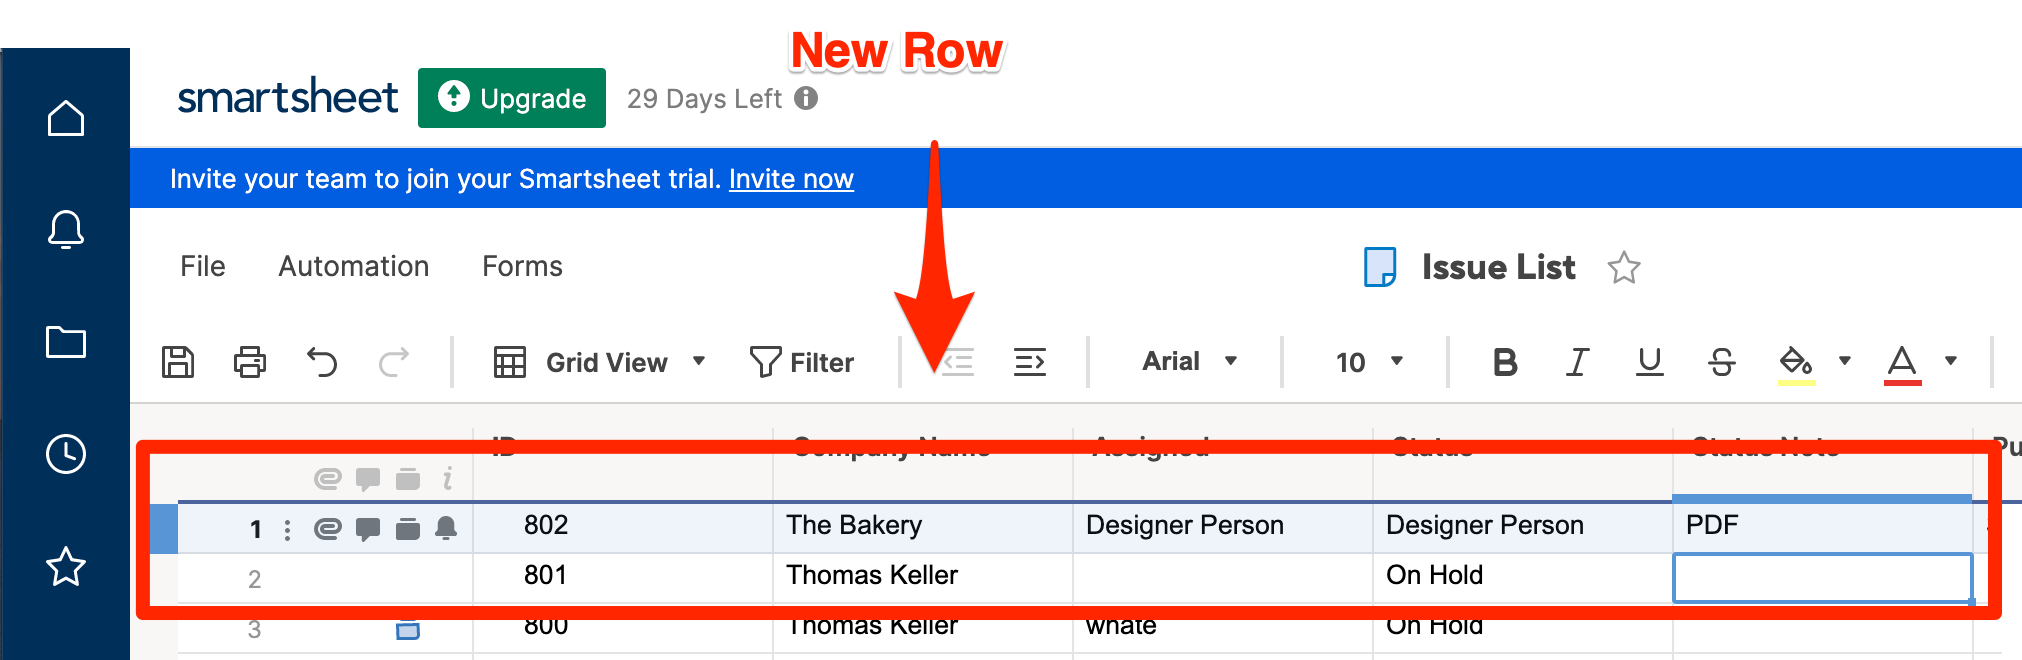
Task: Open Recents clock icon in sidebar
Action: click(x=66, y=454)
